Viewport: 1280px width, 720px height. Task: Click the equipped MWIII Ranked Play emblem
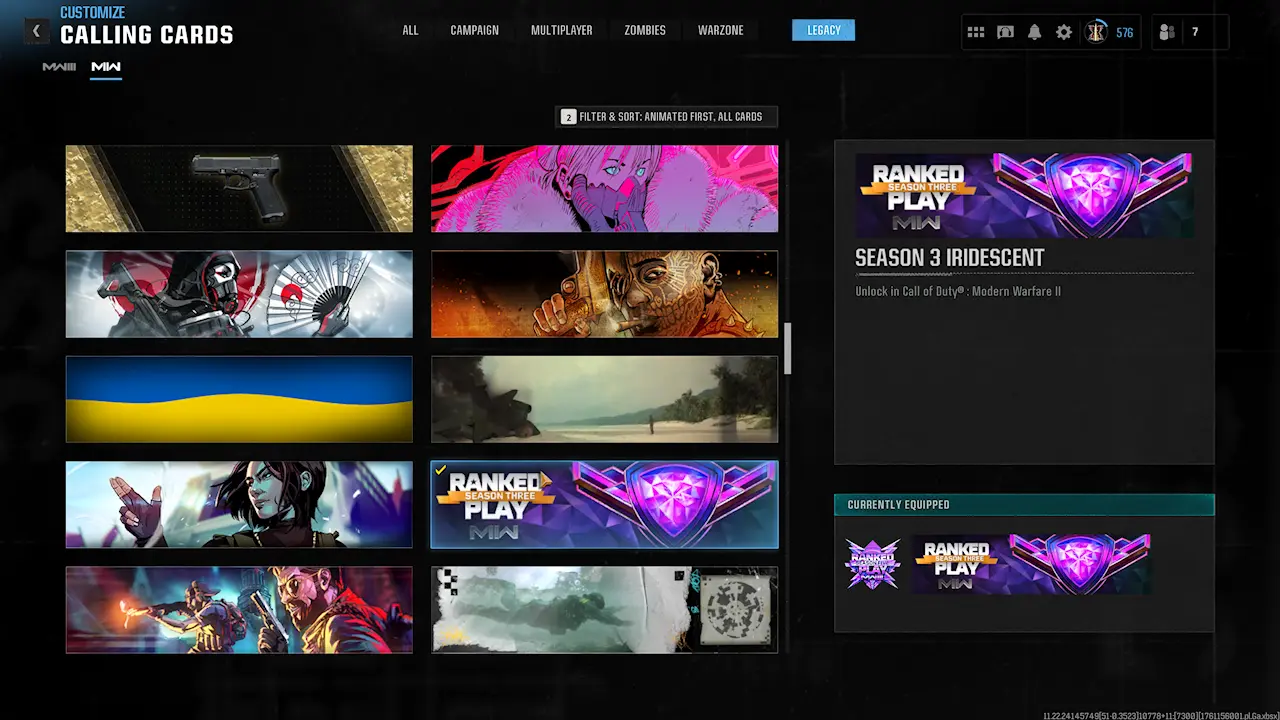pyautogui.click(x=872, y=564)
